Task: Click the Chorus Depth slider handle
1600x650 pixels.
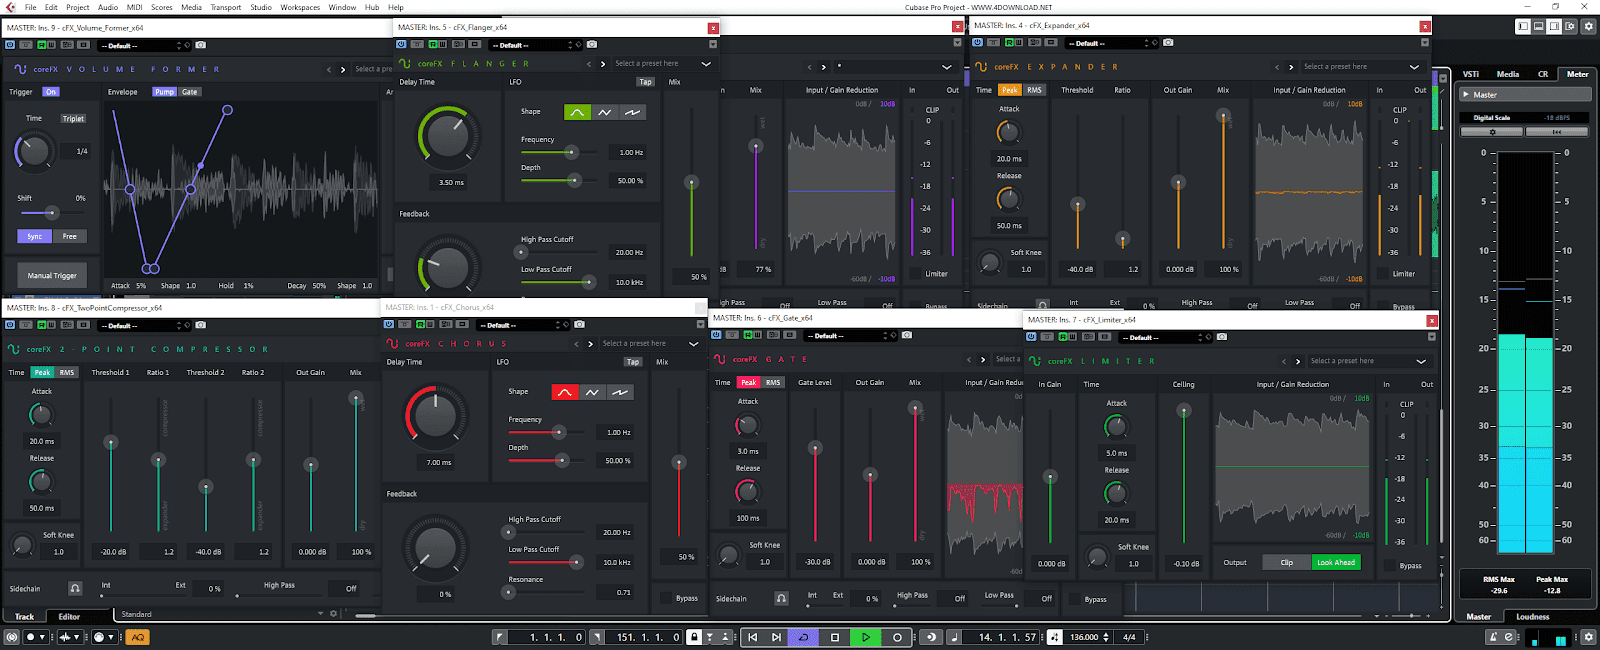Action: coord(562,460)
